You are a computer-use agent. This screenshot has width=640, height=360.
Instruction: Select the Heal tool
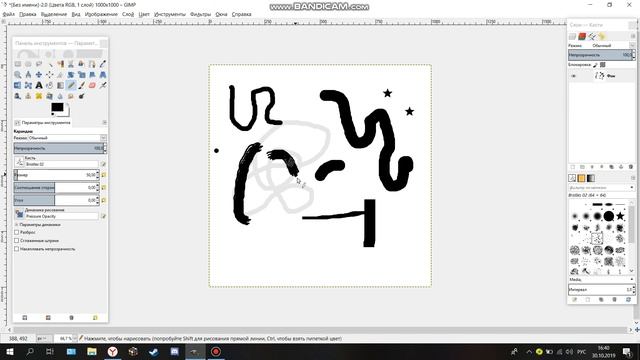(39, 96)
